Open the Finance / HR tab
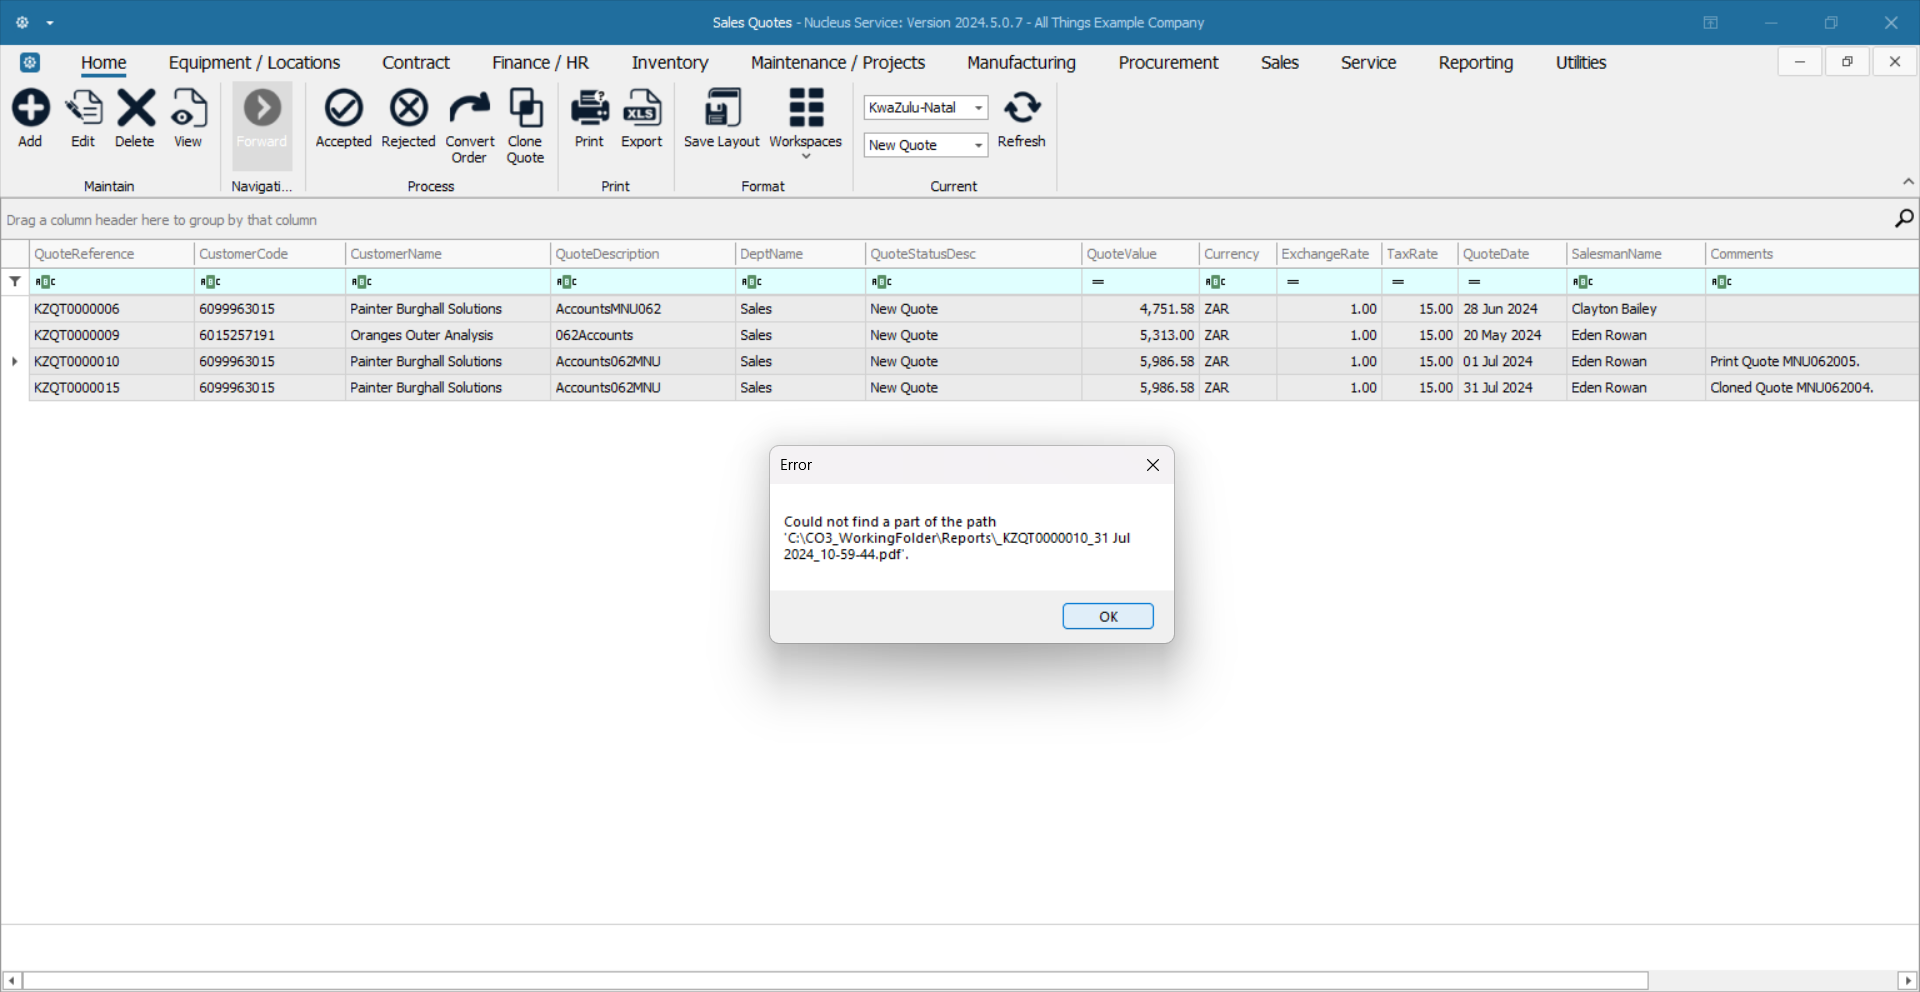The width and height of the screenshot is (1920, 992). click(x=540, y=63)
